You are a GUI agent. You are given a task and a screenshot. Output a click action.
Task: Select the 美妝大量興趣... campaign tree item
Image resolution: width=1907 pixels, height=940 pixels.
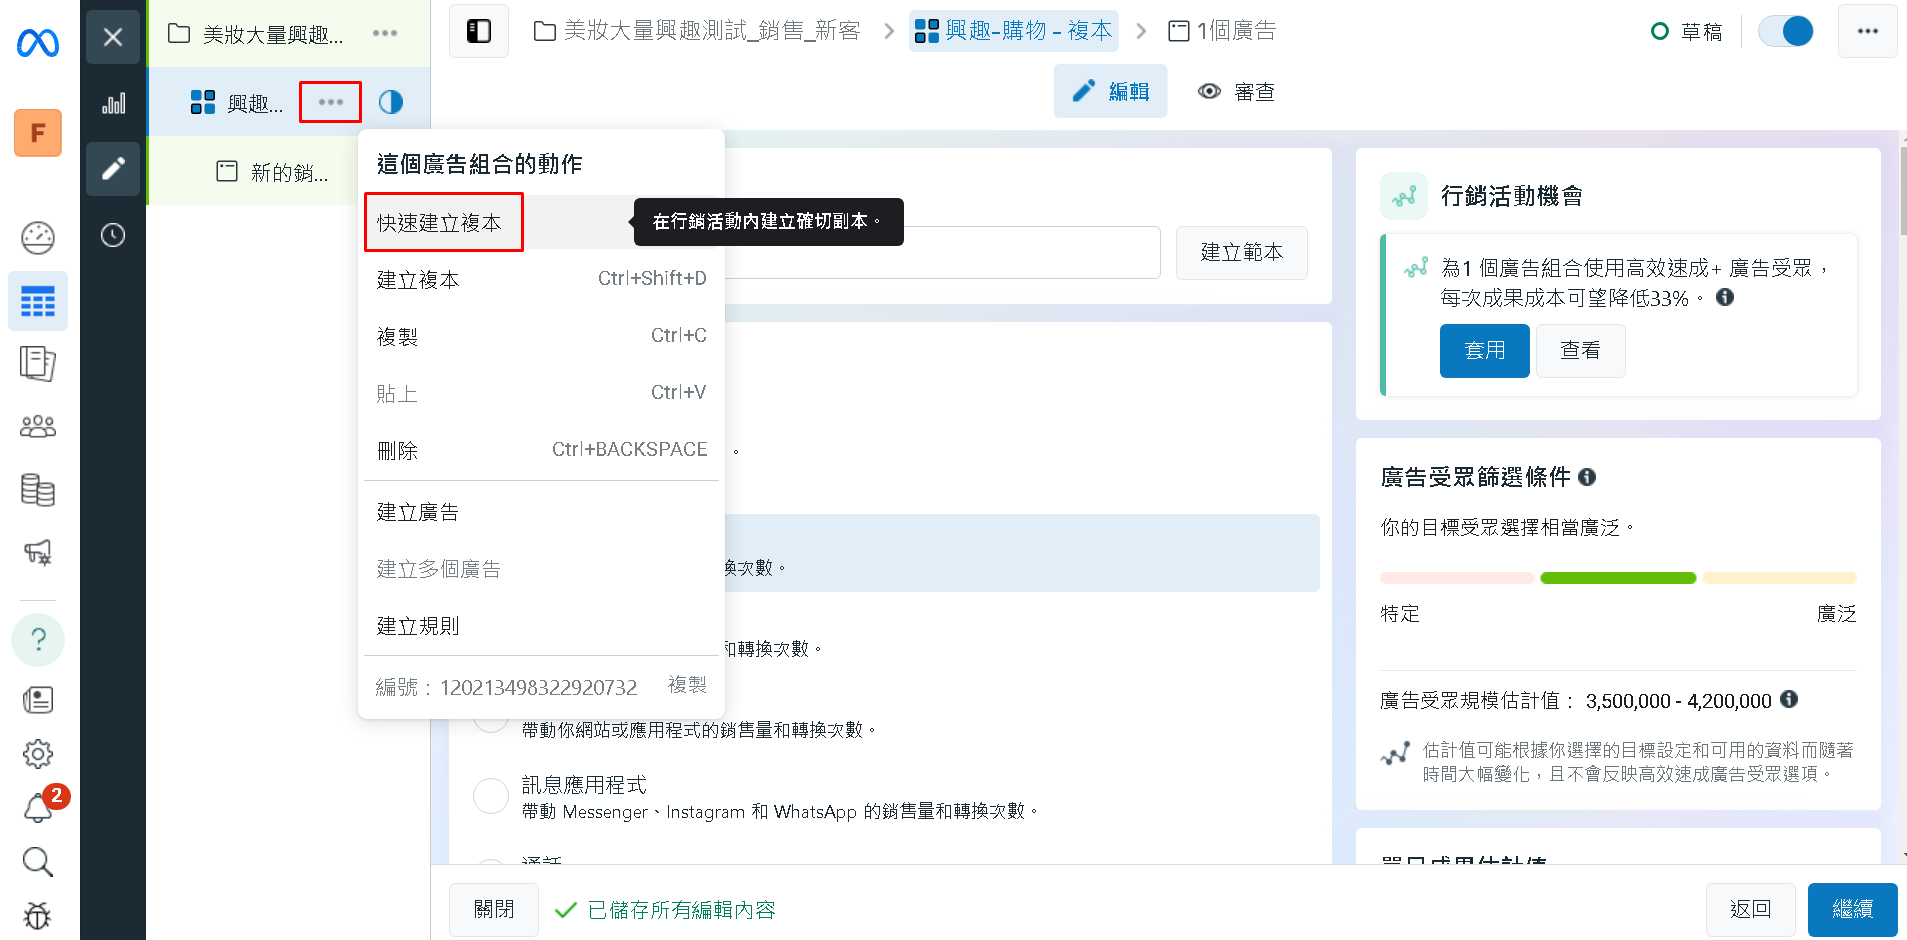coord(256,34)
